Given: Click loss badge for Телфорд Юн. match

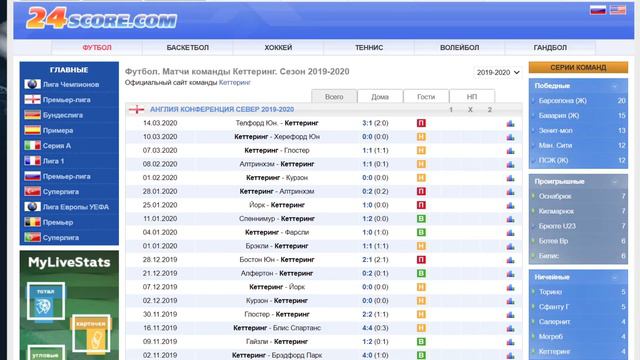Looking at the screenshot, I should 421,123.
